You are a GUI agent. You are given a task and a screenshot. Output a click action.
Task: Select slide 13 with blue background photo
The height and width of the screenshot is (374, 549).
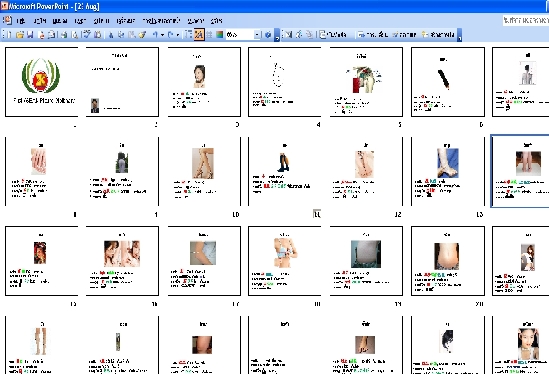tap(448, 171)
